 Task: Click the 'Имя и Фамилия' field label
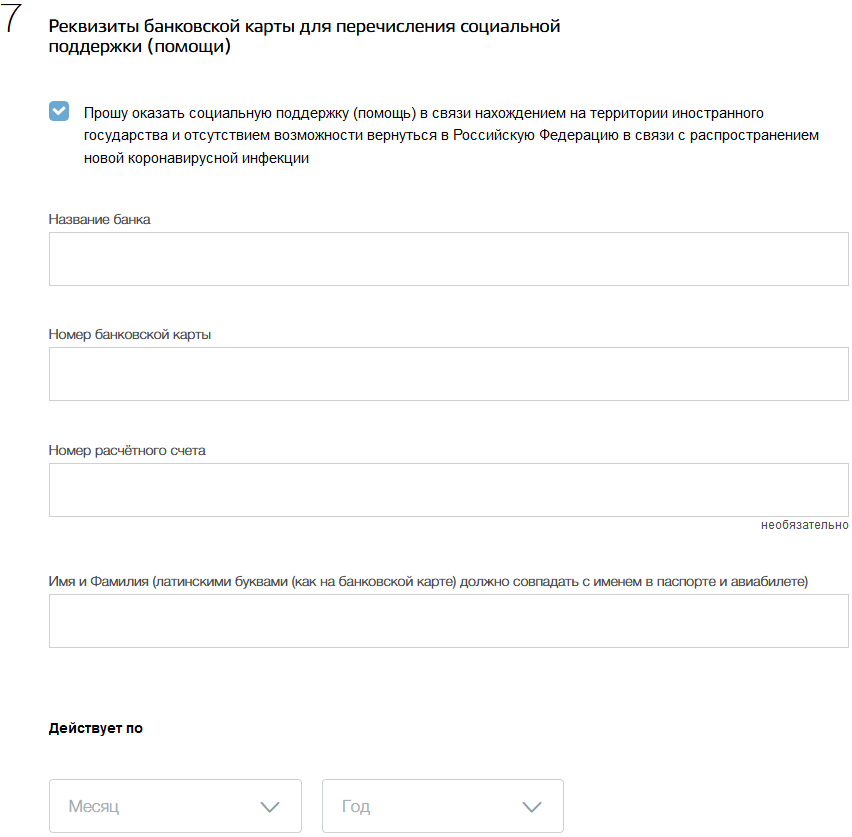tap(428, 582)
